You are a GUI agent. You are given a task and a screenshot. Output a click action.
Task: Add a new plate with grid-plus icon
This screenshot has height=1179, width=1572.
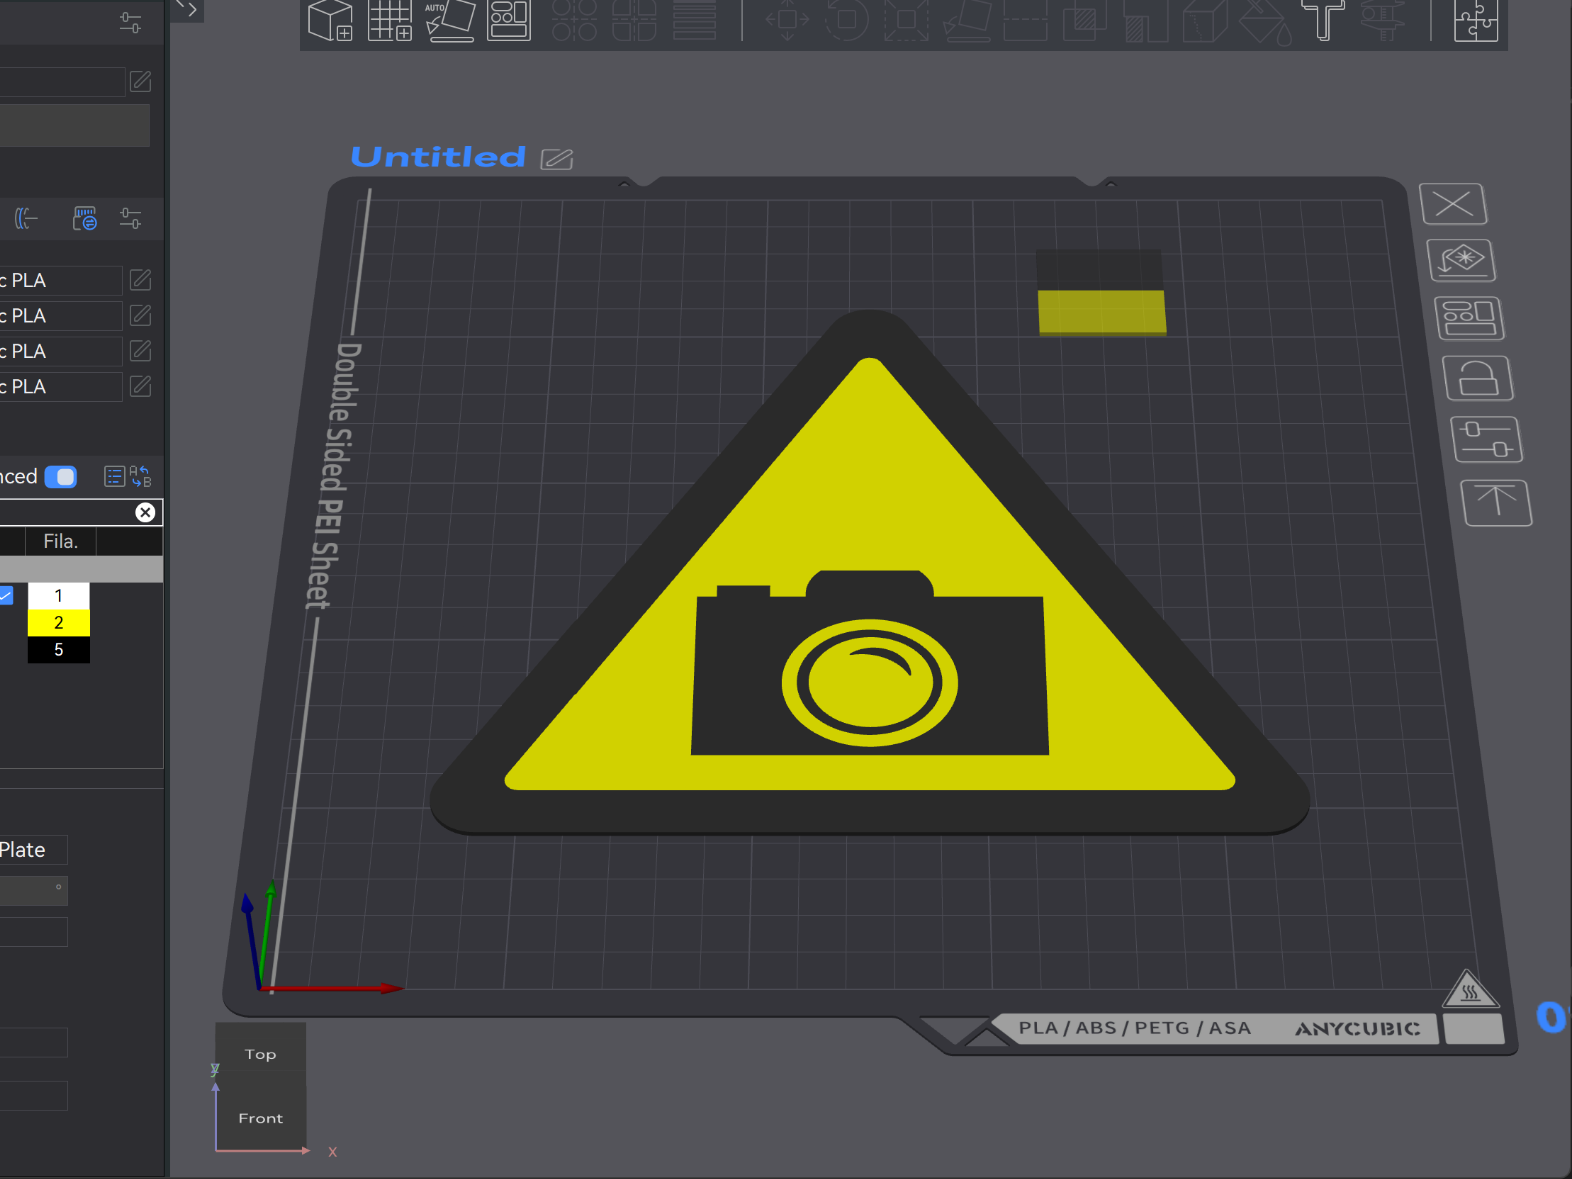pos(390,20)
